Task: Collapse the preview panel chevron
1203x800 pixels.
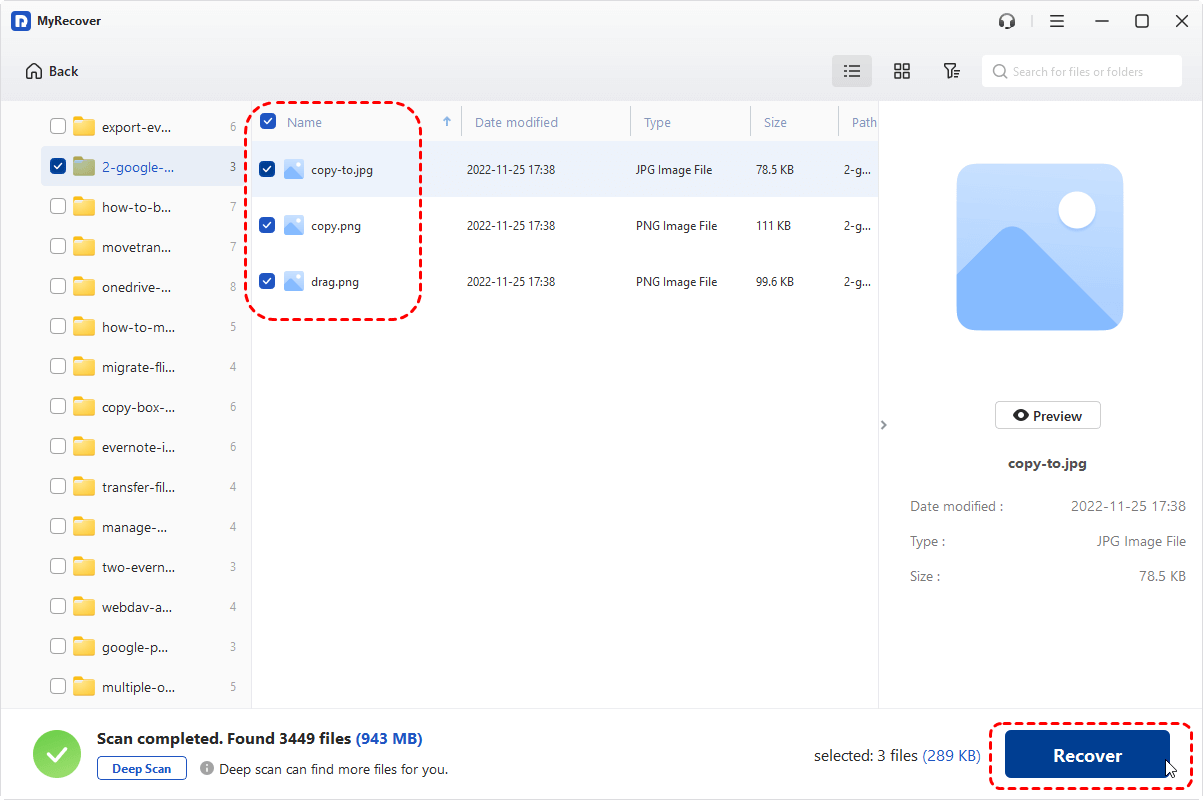Action: pyautogui.click(x=884, y=424)
